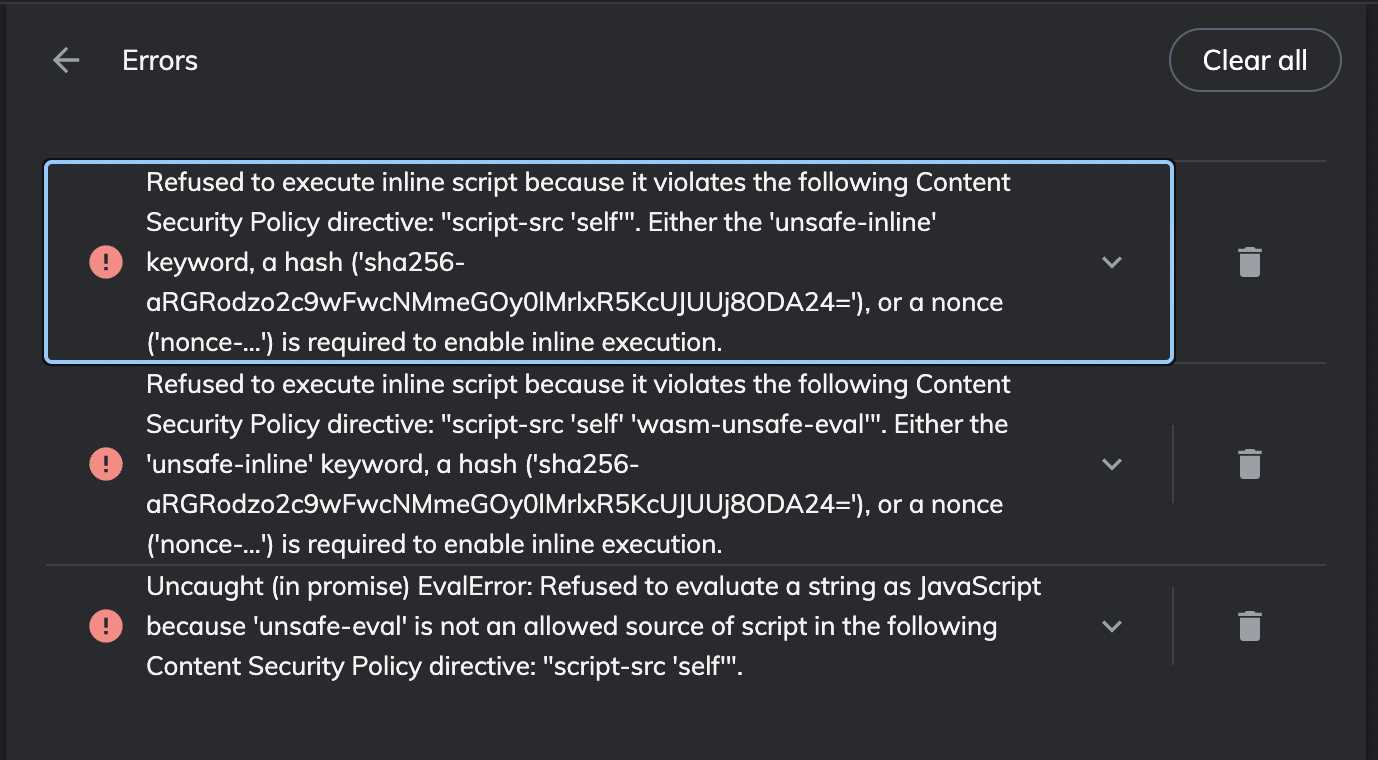
Task: Delete the wasm-unsafe-eval error entry
Action: (1248, 463)
